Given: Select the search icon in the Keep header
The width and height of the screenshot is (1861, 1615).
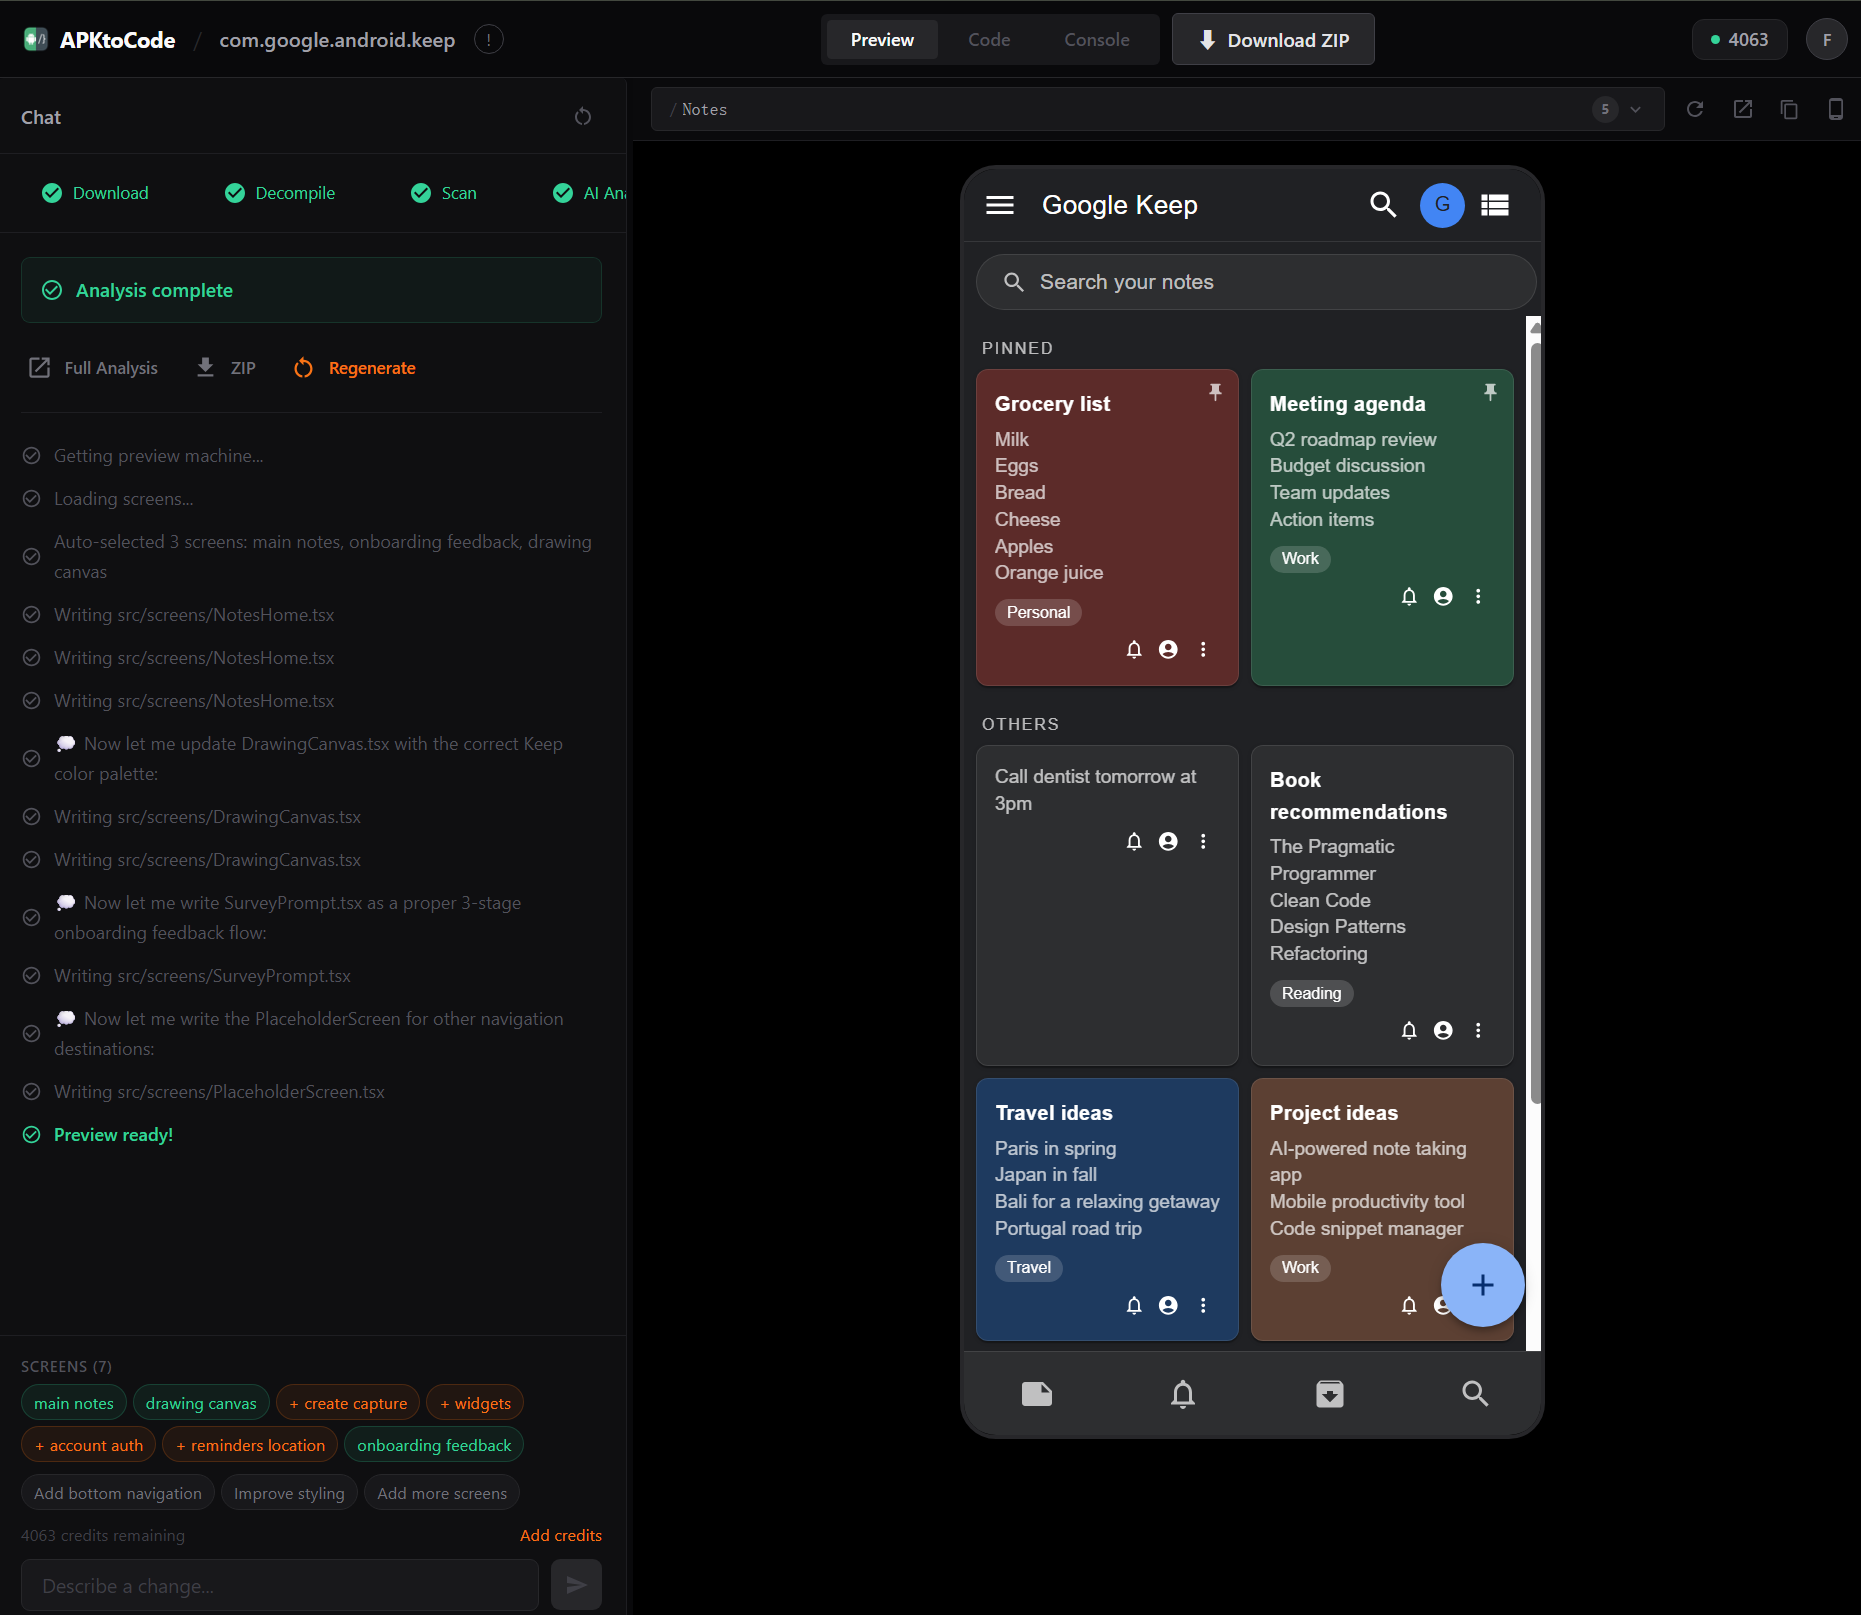Looking at the screenshot, I should (x=1383, y=205).
